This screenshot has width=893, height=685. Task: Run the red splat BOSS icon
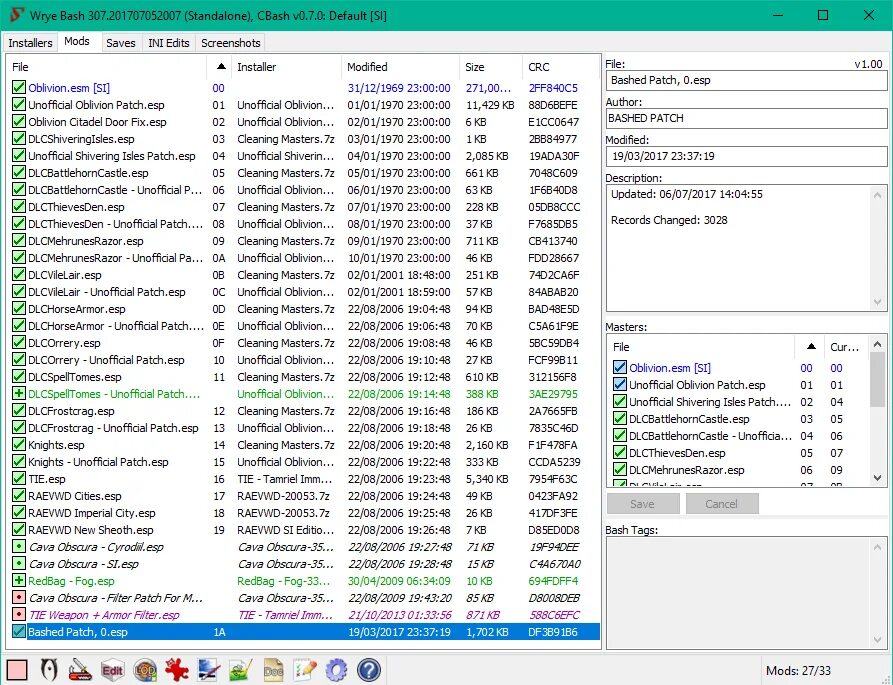177,670
